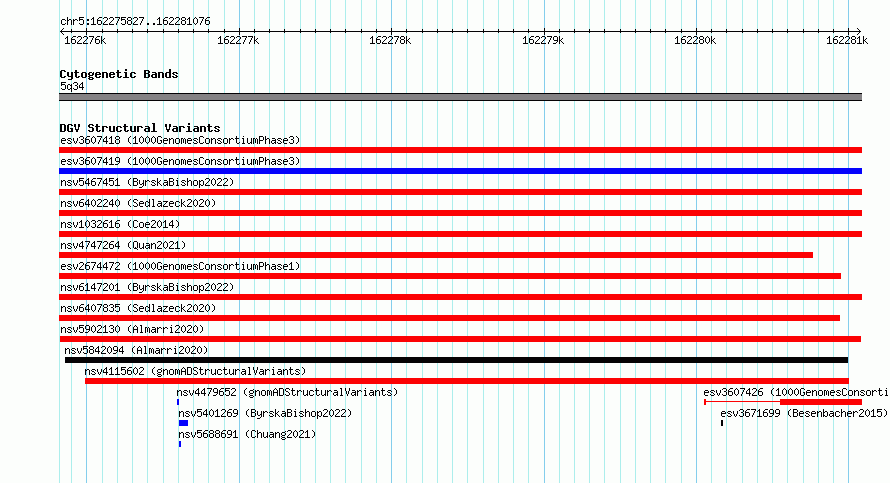Click the red nsv6147201 variant bar
The image size is (890, 483).
(x=460, y=297)
